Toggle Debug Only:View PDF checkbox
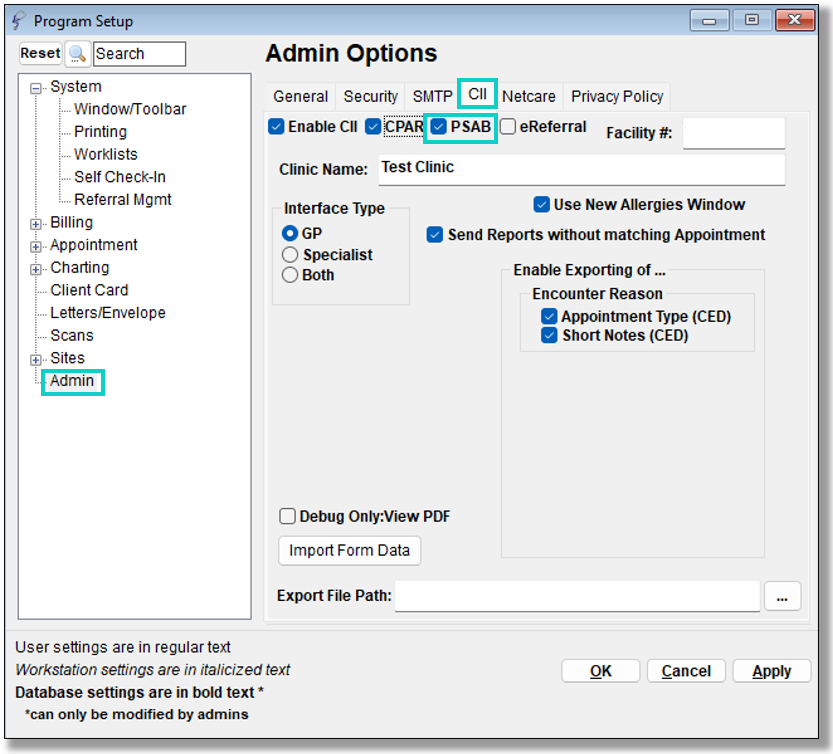This screenshot has height=754, width=833. click(288, 517)
